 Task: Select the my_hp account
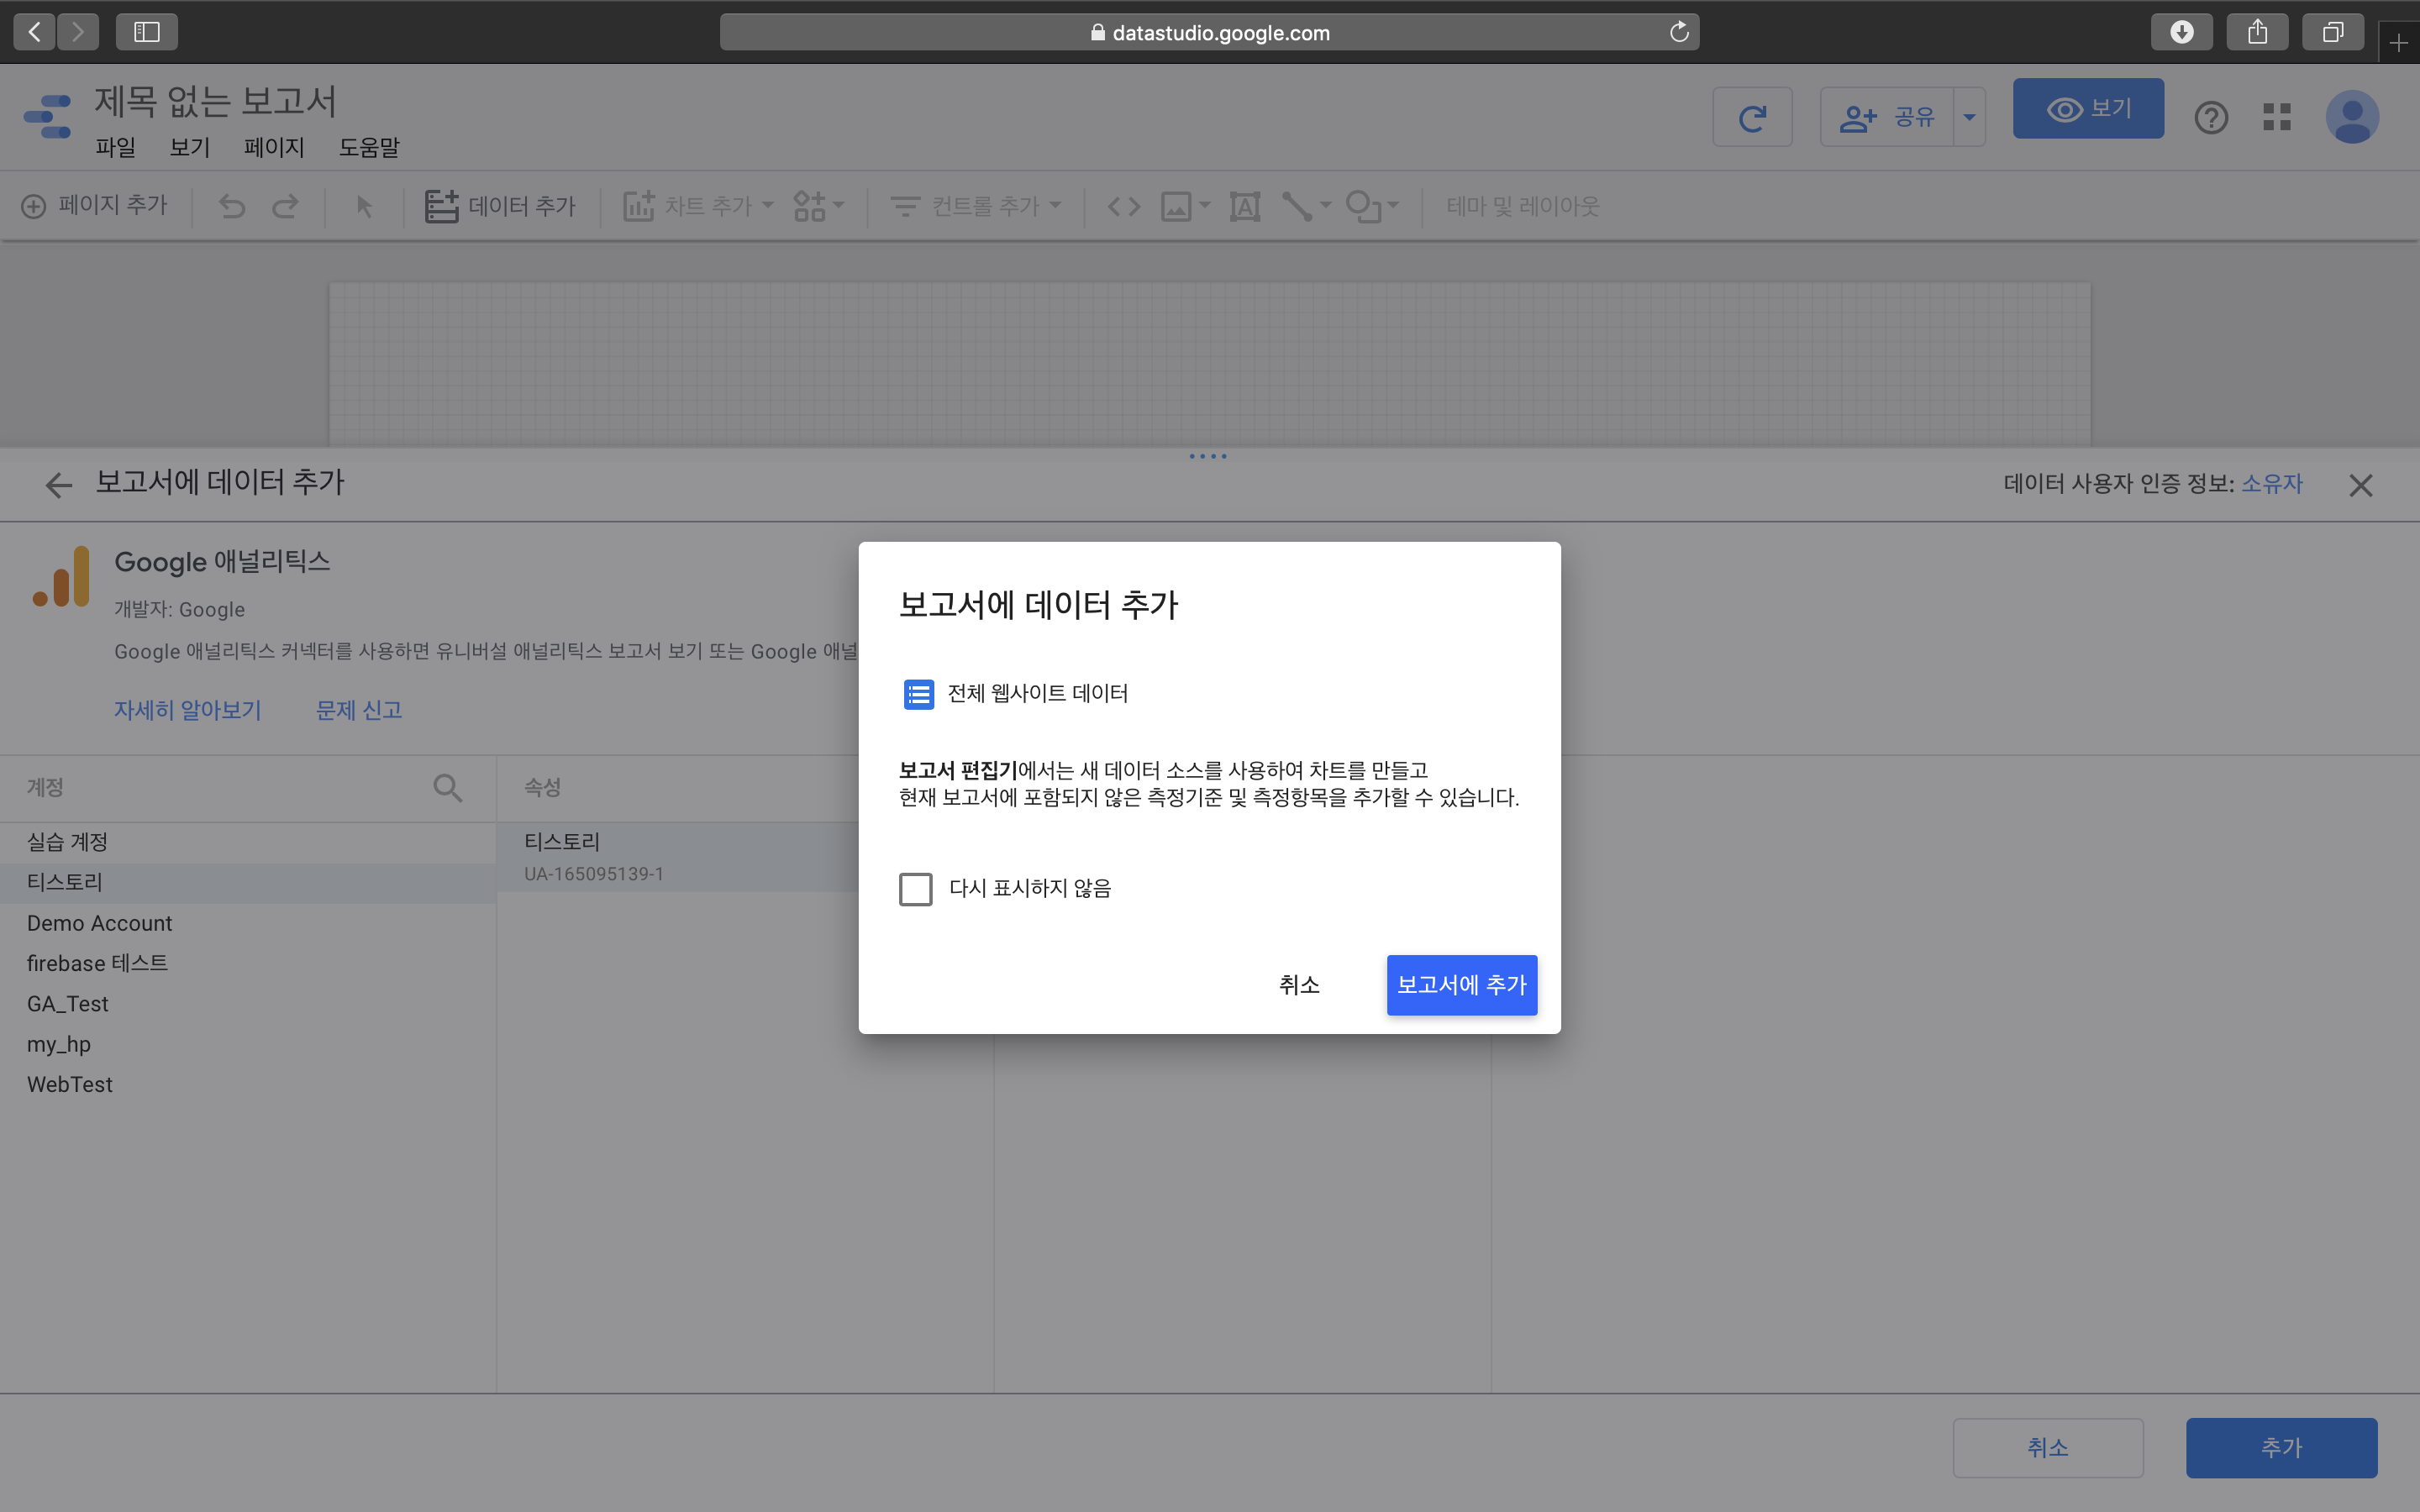click(248, 1044)
